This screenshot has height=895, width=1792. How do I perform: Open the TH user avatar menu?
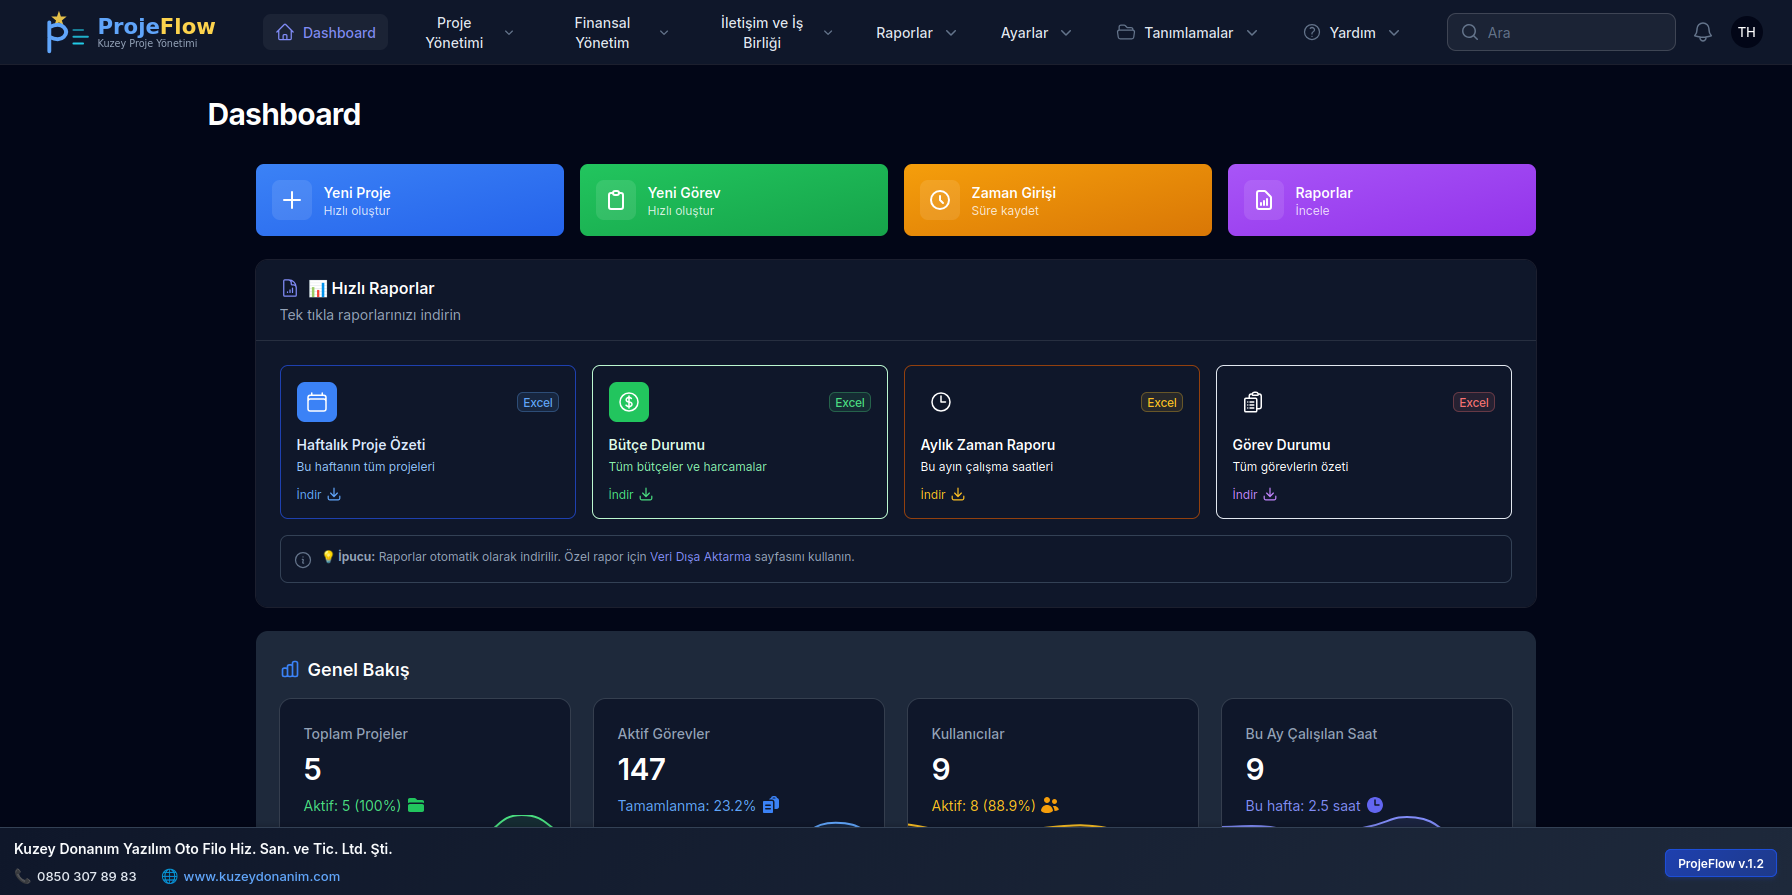1746,32
